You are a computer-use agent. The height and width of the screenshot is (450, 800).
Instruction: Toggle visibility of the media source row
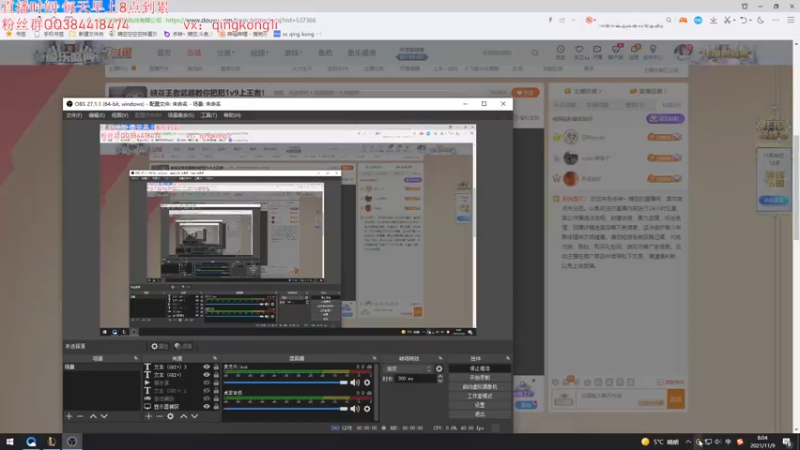[206, 383]
